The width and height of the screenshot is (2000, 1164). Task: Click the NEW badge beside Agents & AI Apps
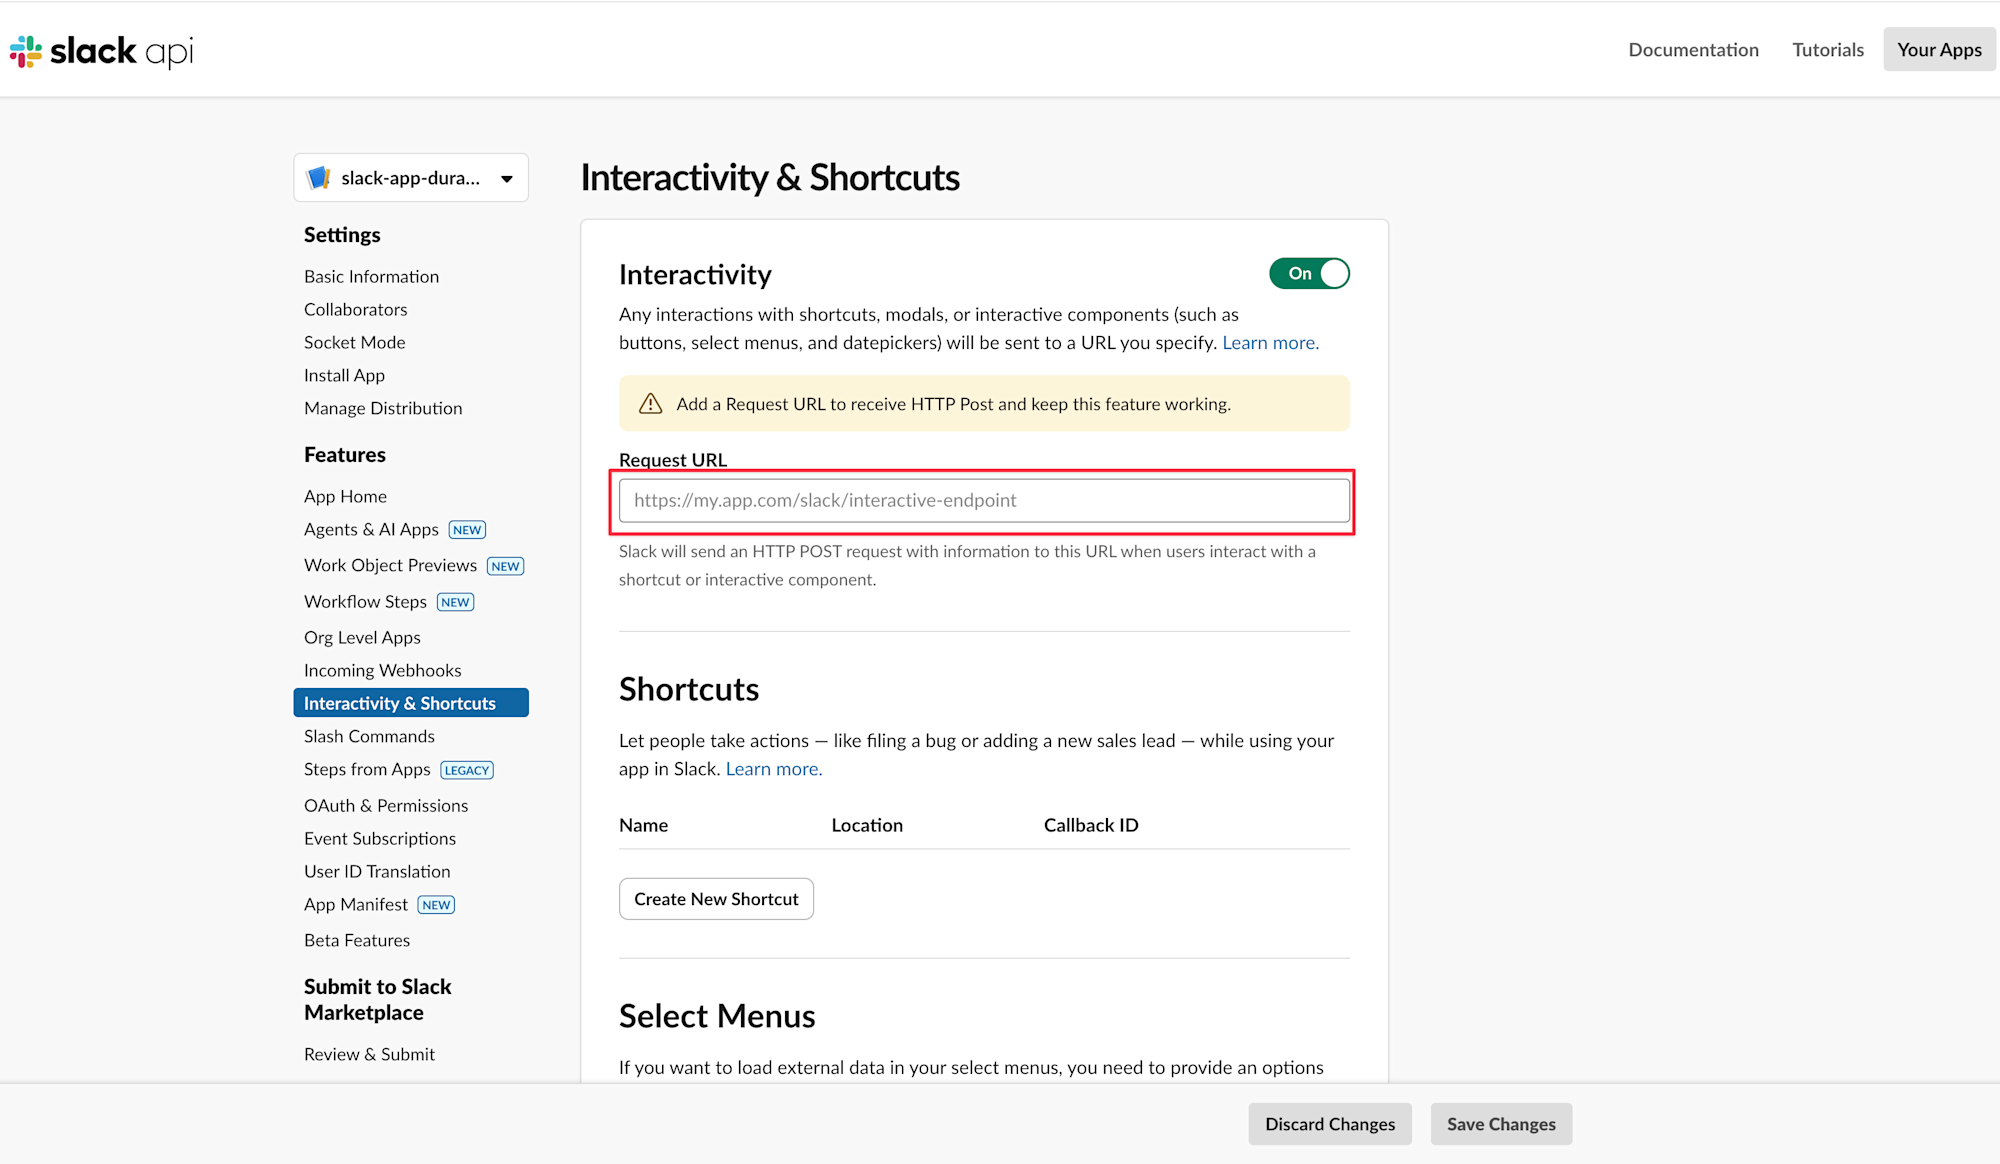467,530
